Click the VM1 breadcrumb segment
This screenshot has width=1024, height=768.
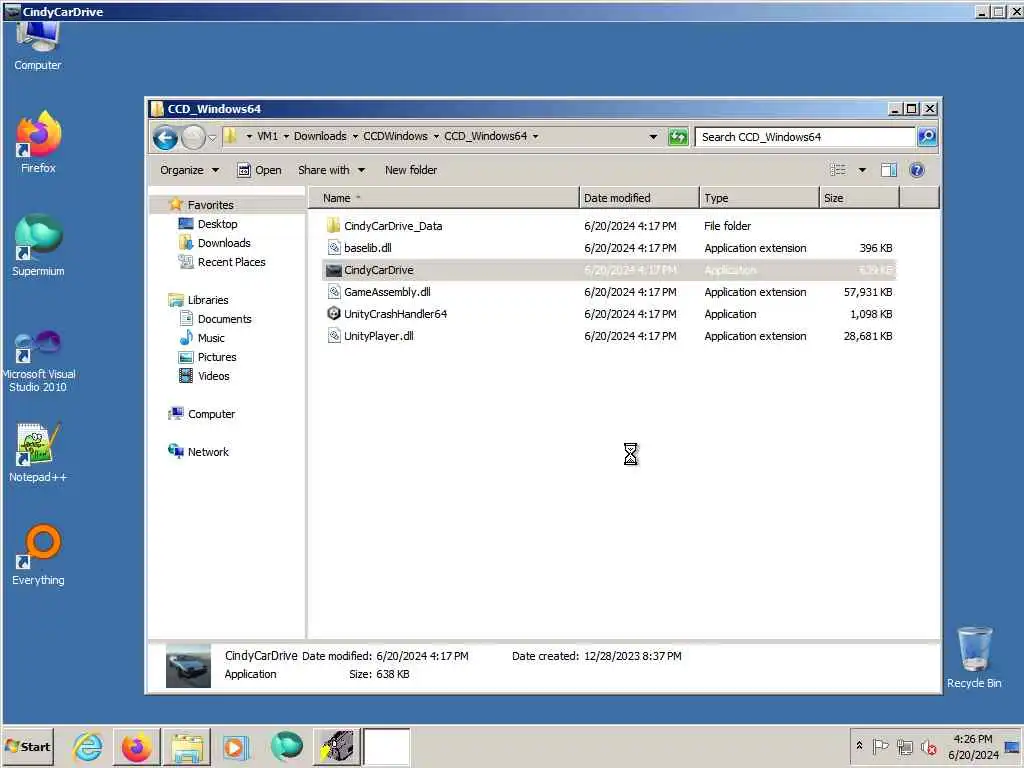point(267,136)
